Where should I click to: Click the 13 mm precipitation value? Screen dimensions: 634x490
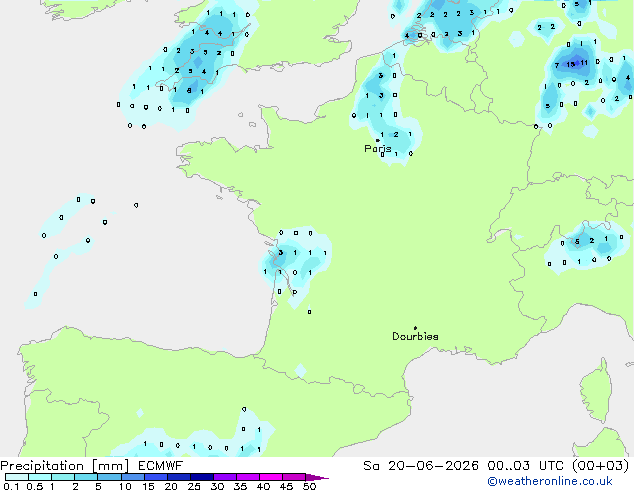pyautogui.click(x=571, y=64)
